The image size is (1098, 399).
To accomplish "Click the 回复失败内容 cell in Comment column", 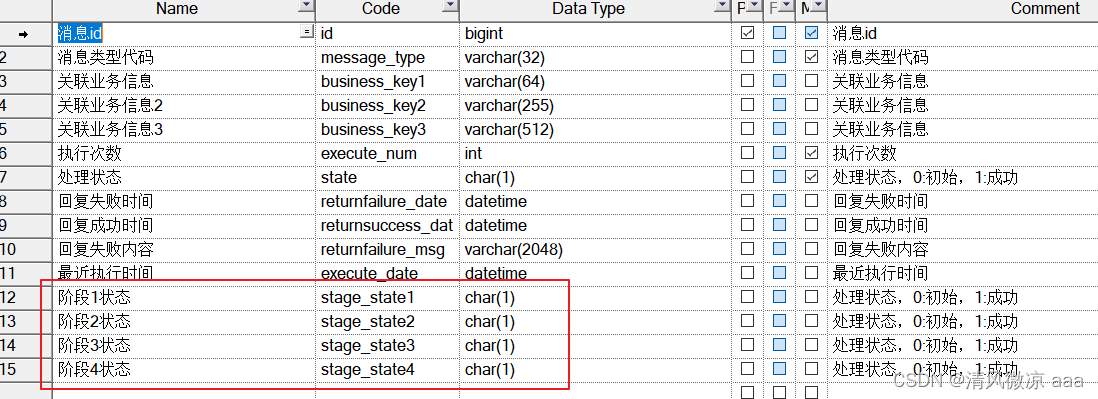I will 963,249.
